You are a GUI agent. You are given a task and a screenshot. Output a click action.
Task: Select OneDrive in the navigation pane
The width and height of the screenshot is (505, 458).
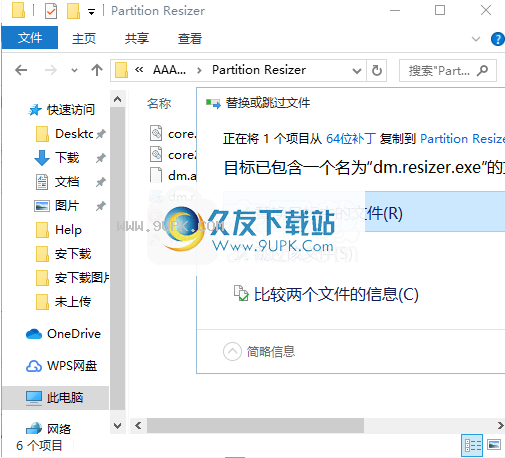point(63,334)
